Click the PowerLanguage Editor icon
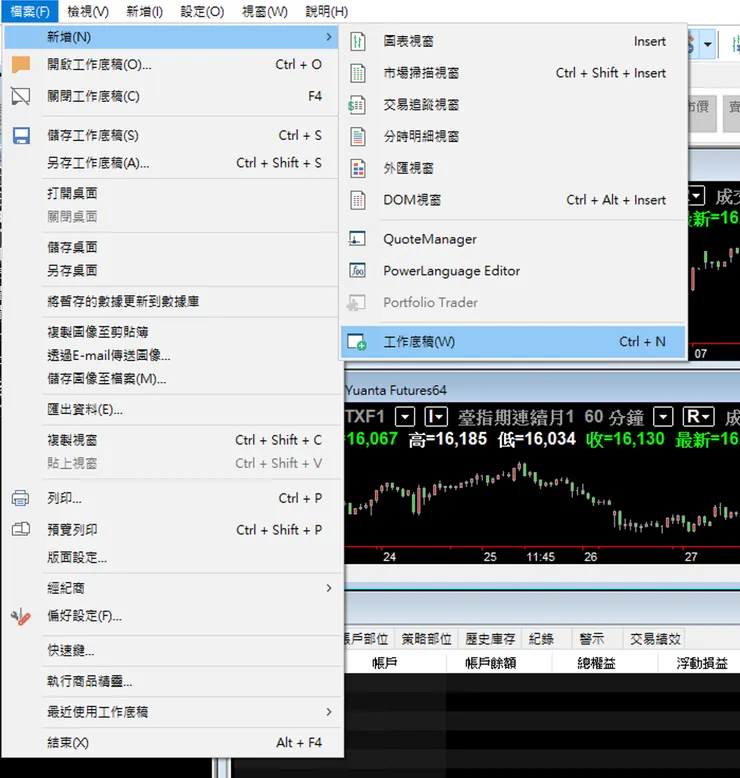 pos(357,270)
